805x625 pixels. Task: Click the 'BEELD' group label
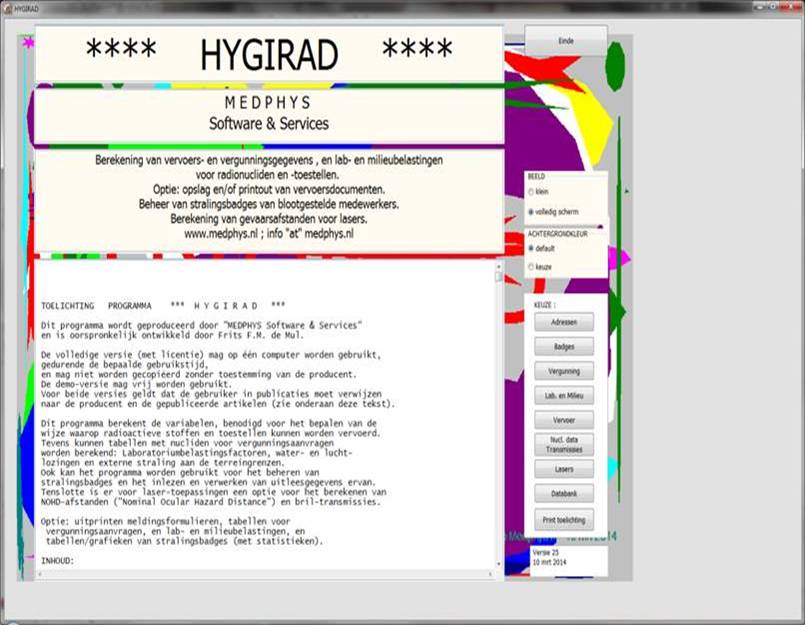click(536, 177)
